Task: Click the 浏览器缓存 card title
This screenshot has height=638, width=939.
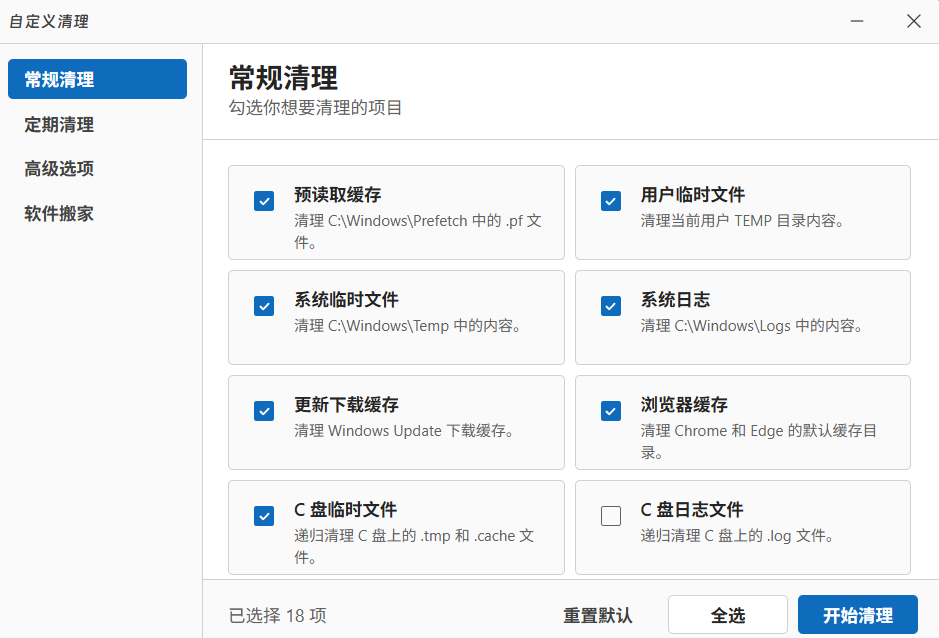Action: click(x=684, y=405)
